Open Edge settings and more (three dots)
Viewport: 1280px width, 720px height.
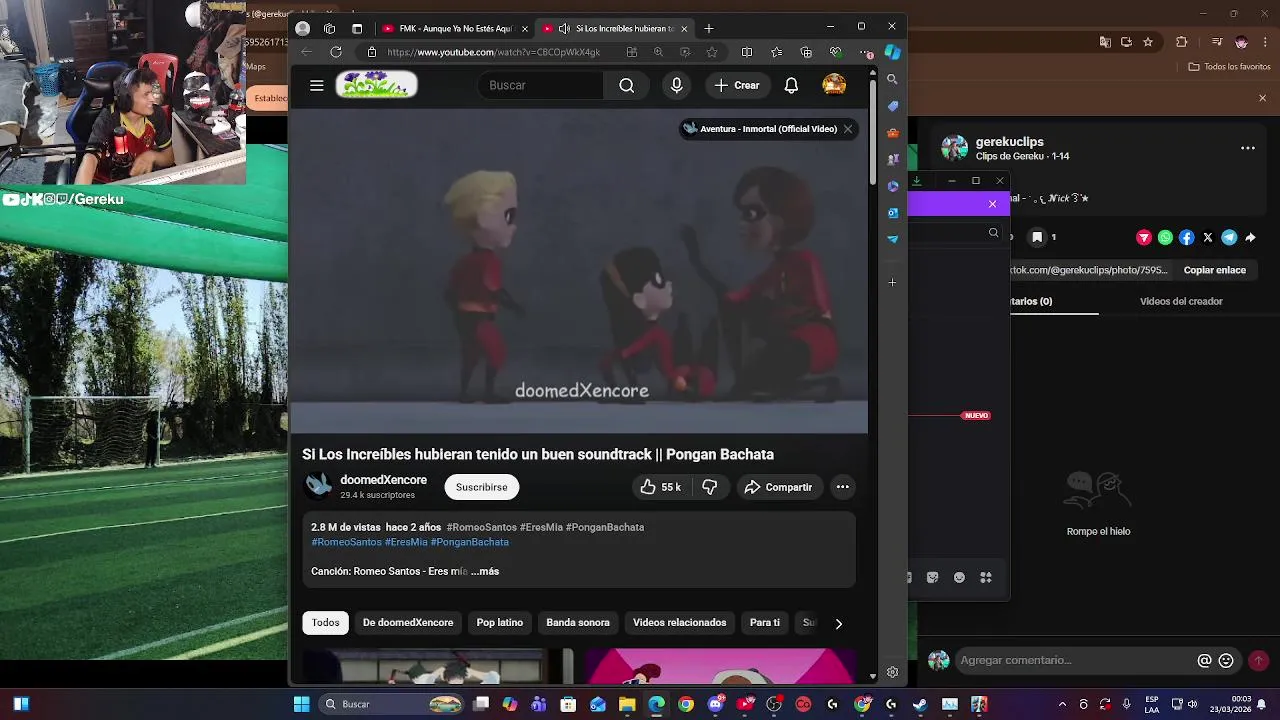866,52
